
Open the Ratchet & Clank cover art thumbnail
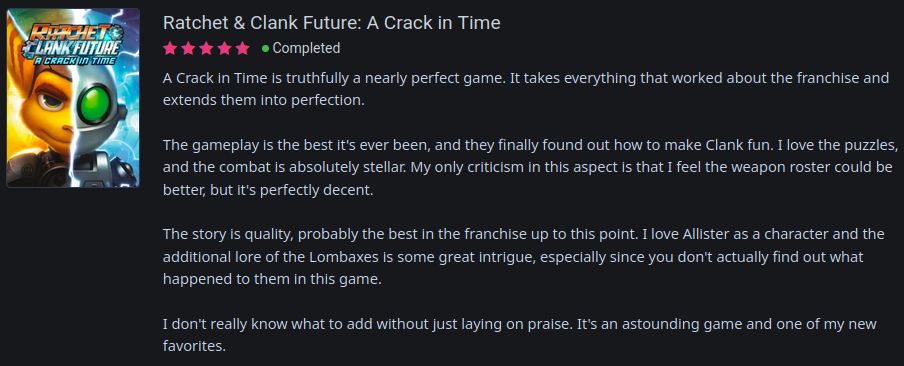click(x=73, y=97)
